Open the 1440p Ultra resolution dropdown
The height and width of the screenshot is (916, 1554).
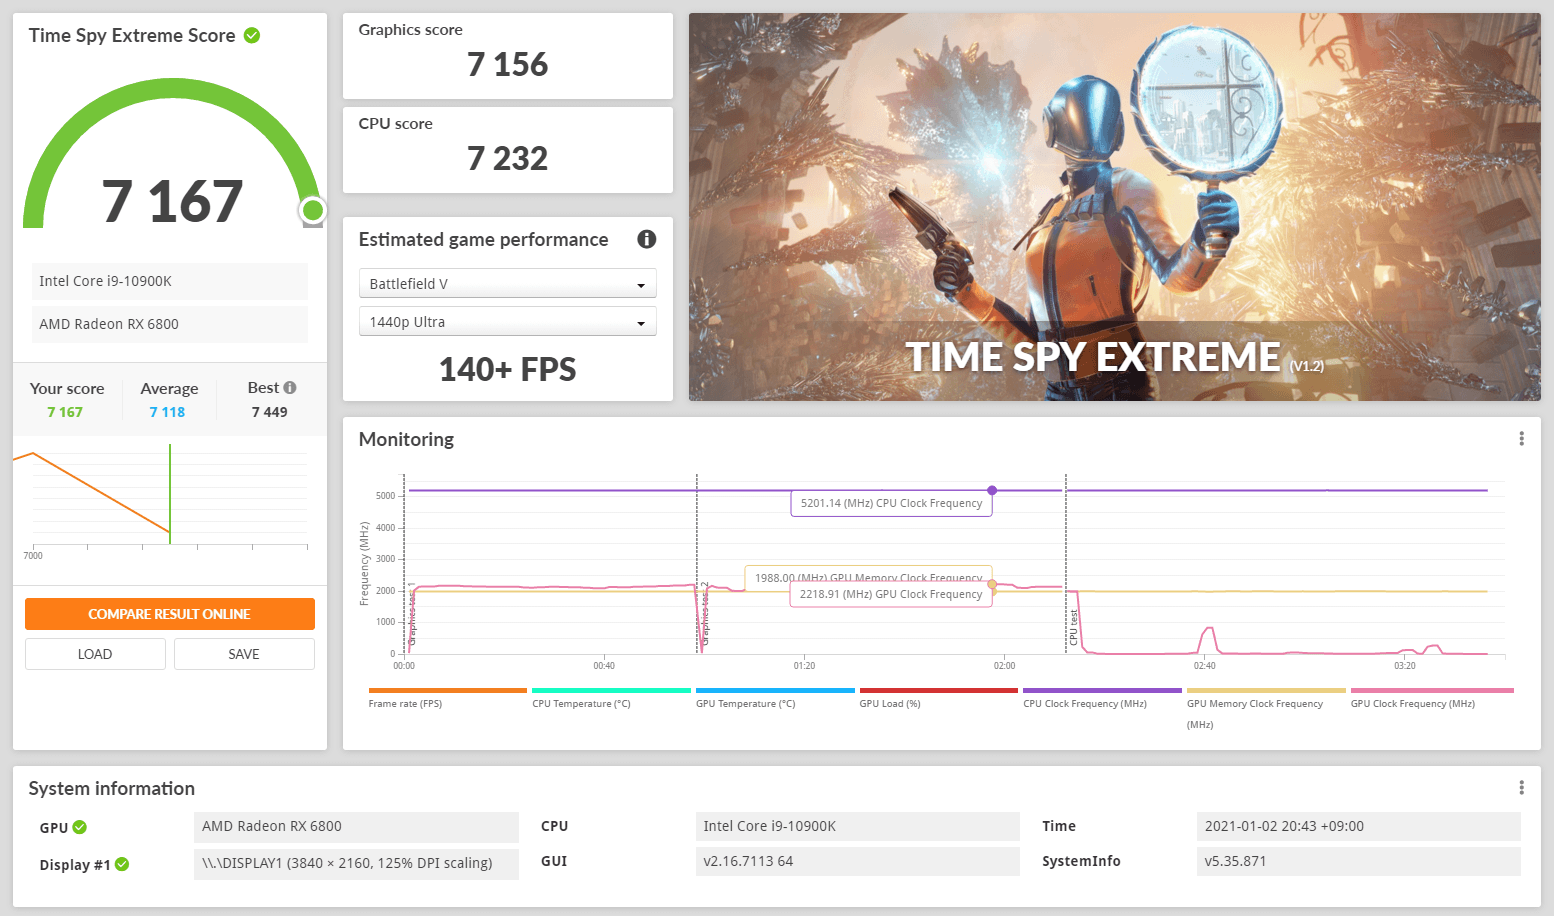508,322
